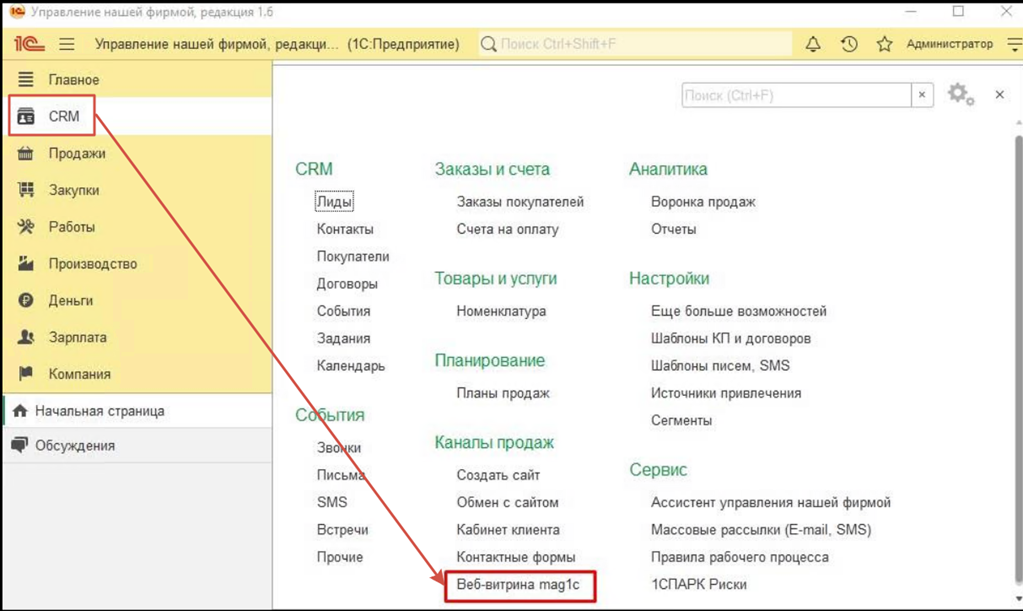1023x611 pixels.
Task: Open the Покупатели link
Action: (353, 256)
